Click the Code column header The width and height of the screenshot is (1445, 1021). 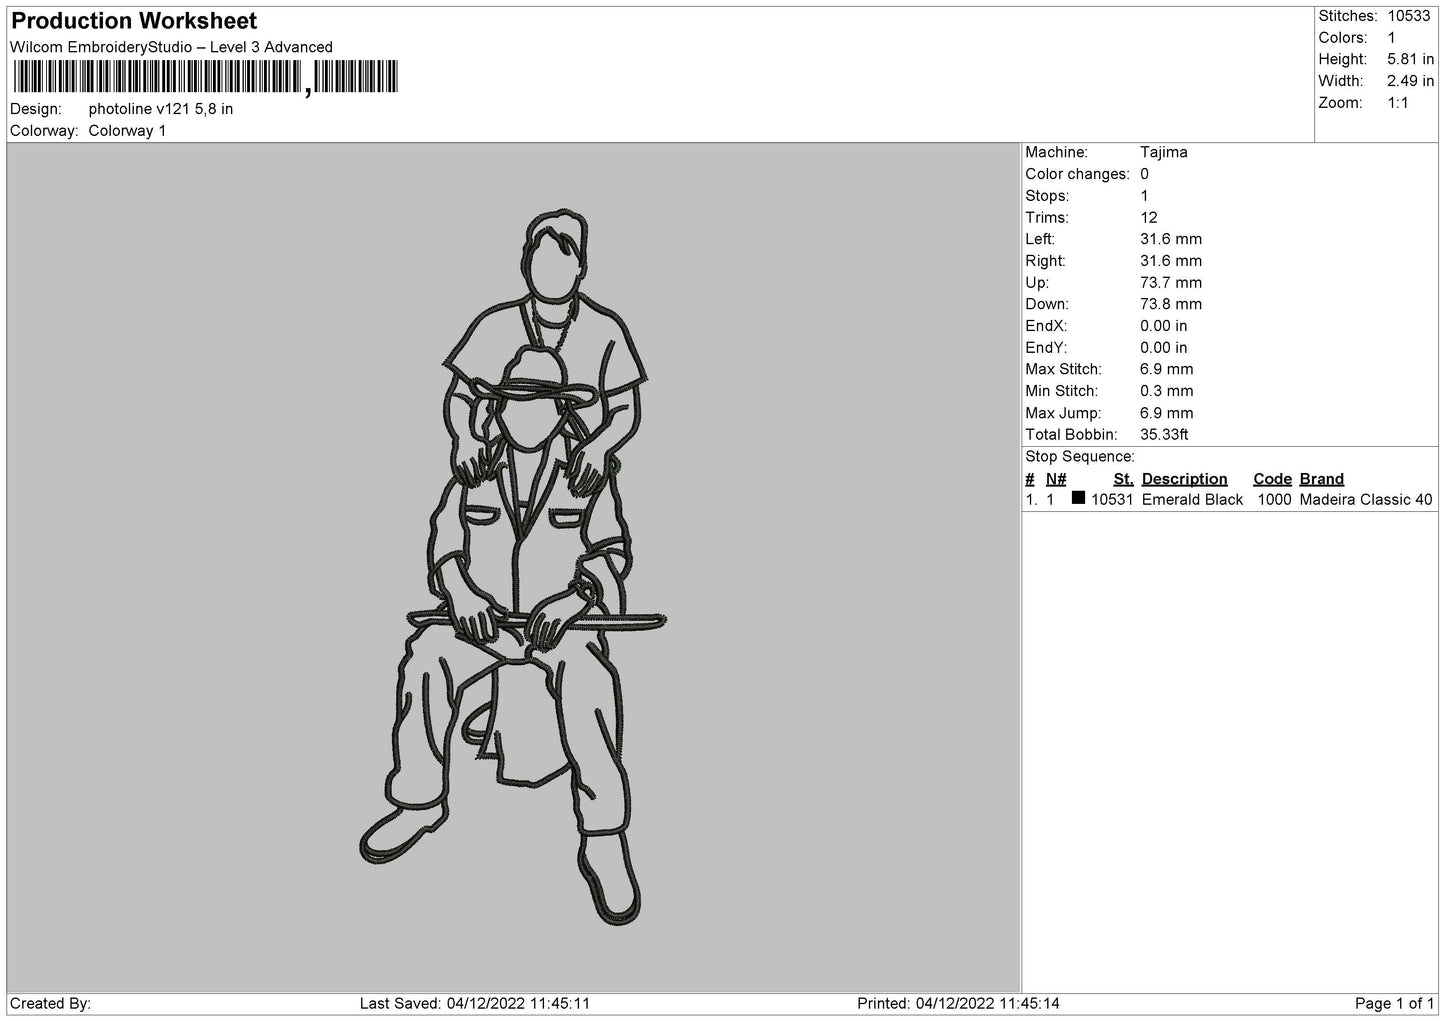pos(1273,479)
